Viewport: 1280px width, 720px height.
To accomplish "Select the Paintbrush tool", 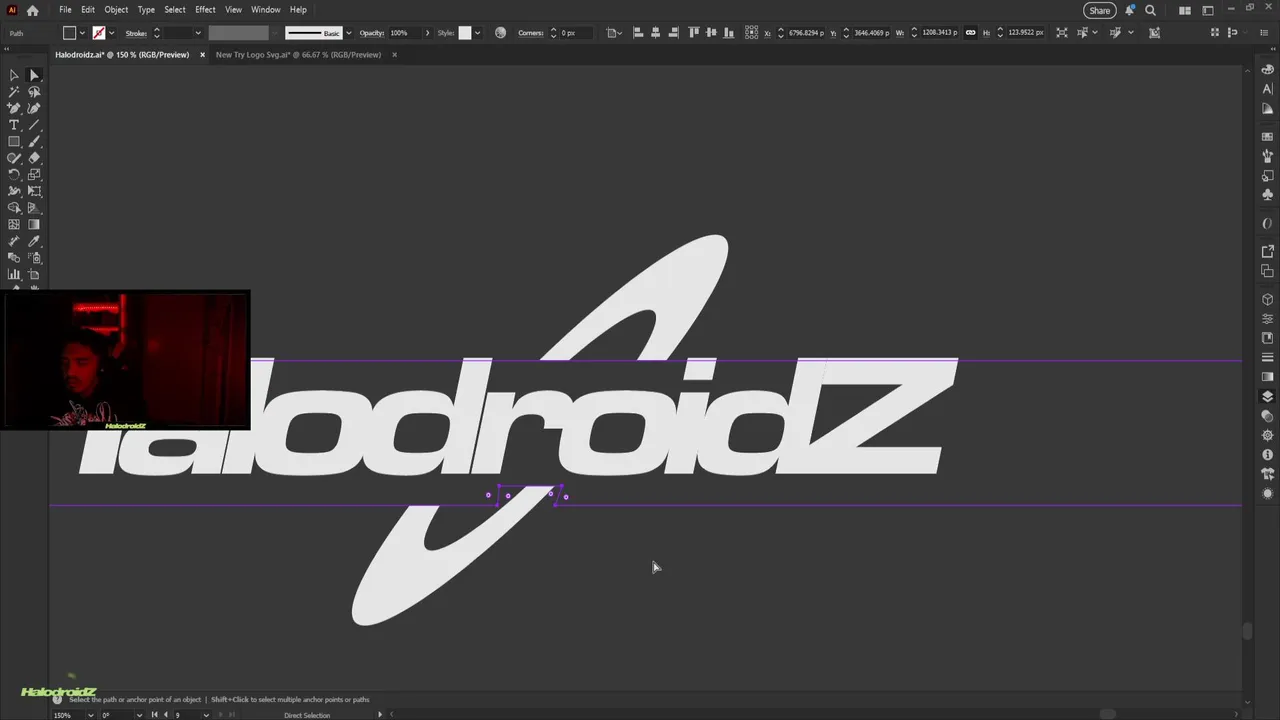I will click(34, 141).
